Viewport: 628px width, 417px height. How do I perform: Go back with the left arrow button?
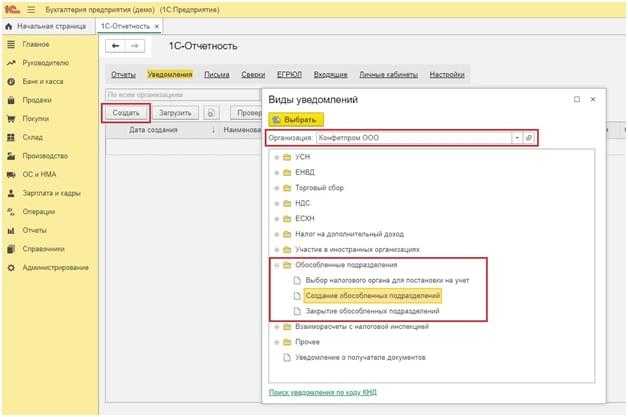115,46
